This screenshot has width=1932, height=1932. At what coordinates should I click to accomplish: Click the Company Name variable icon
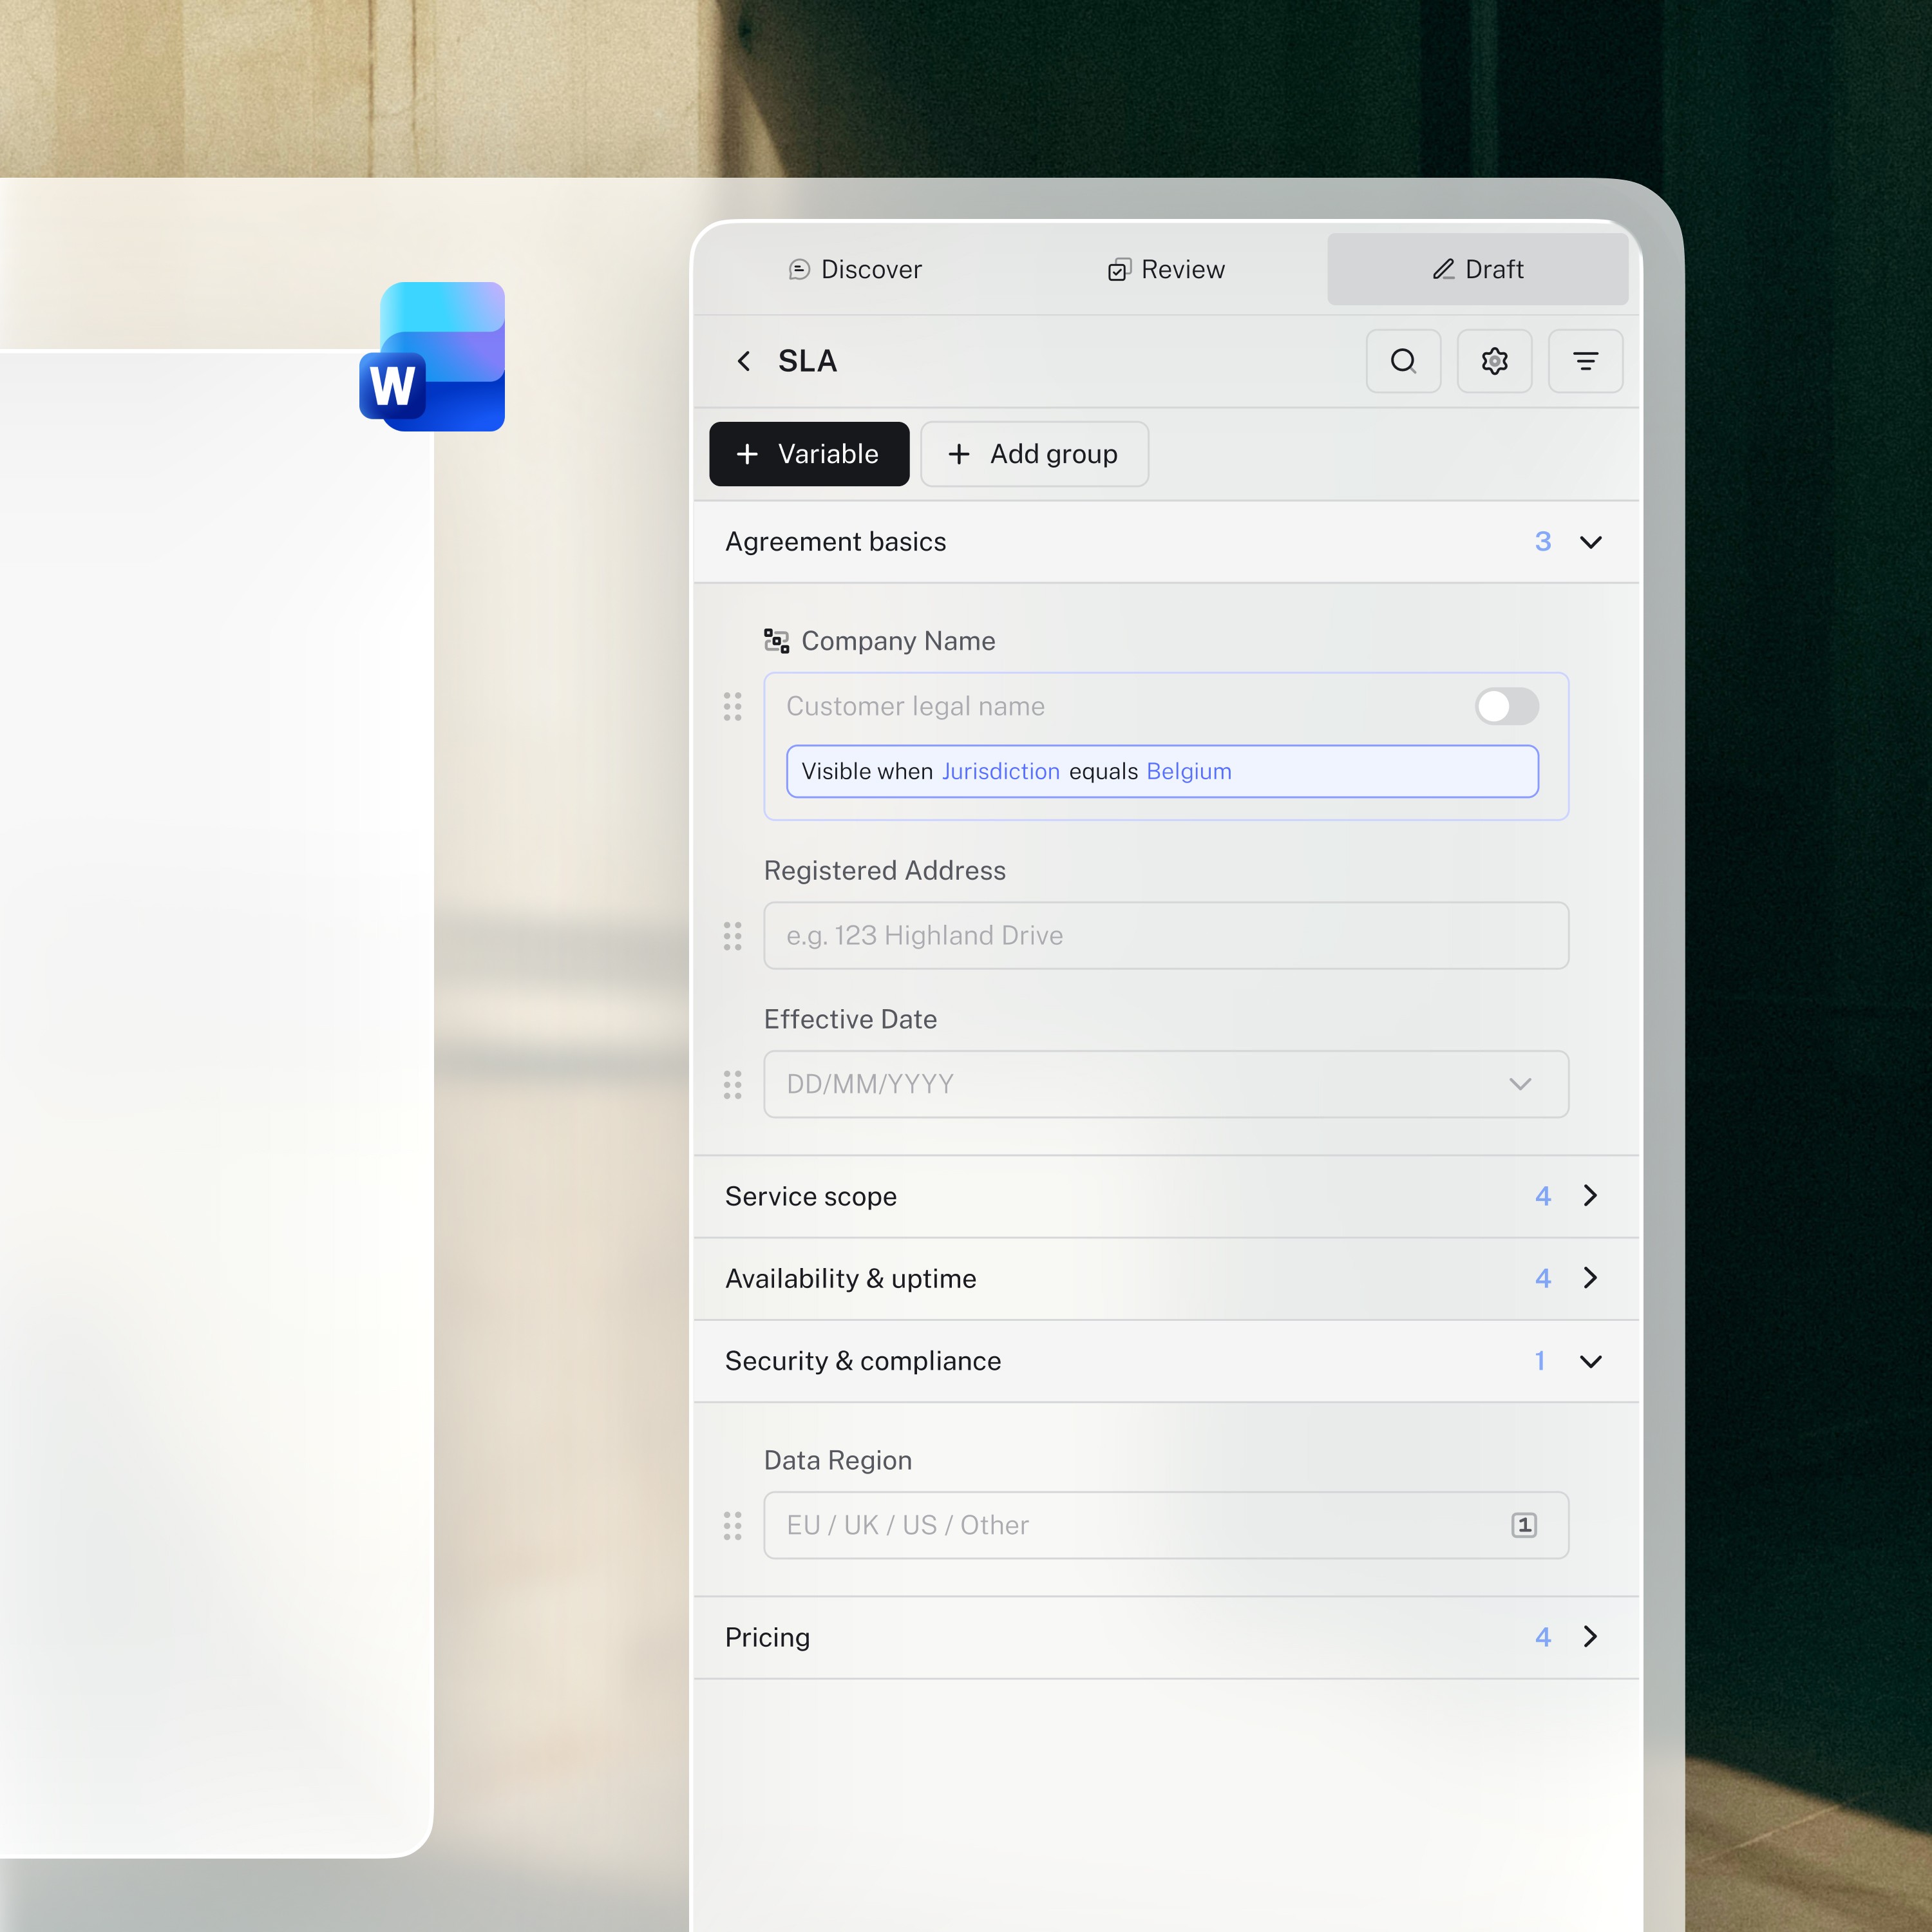tap(776, 641)
